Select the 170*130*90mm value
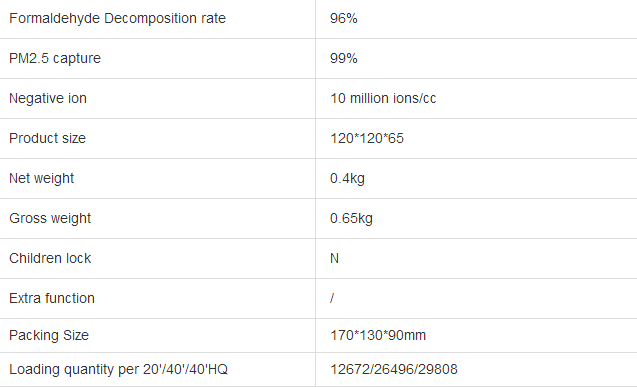 [x=378, y=335]
